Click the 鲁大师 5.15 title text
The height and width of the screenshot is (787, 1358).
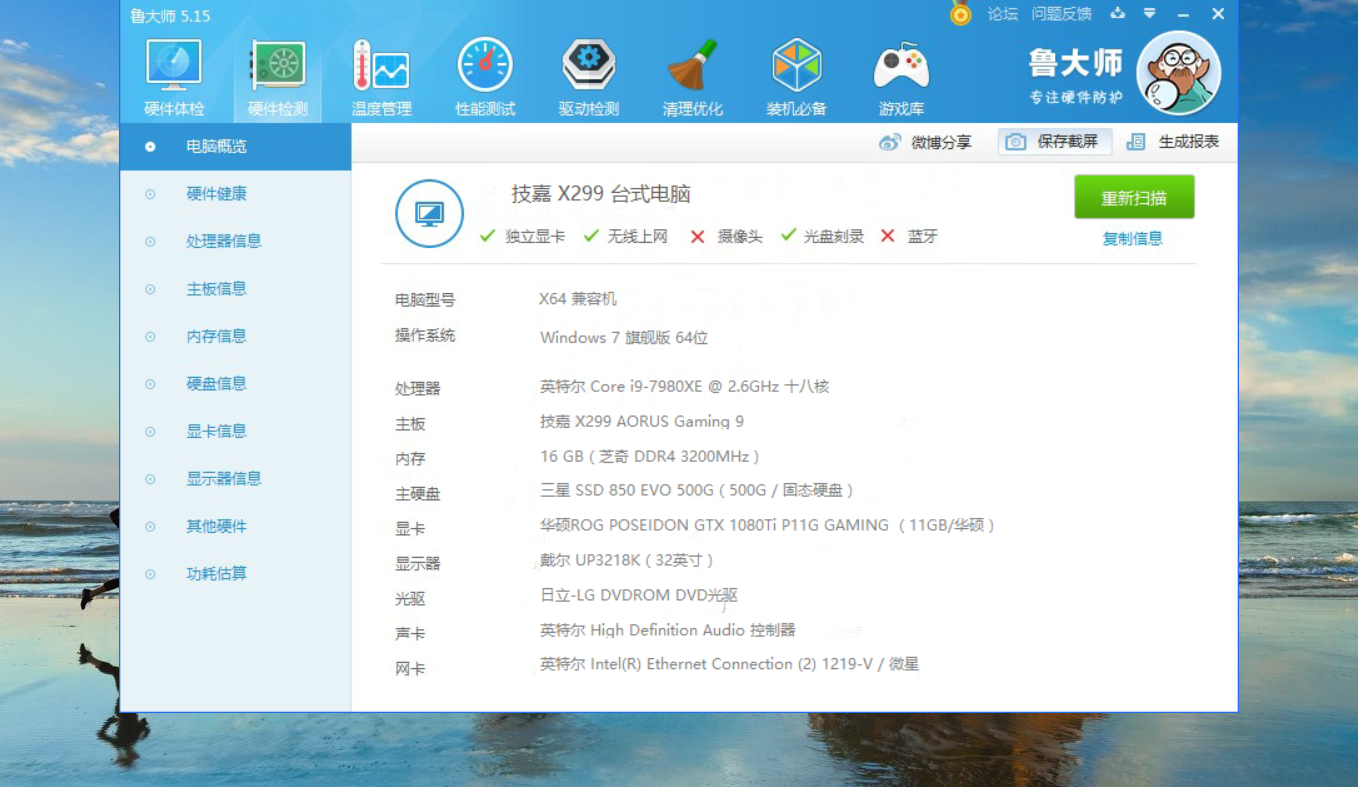170,15
